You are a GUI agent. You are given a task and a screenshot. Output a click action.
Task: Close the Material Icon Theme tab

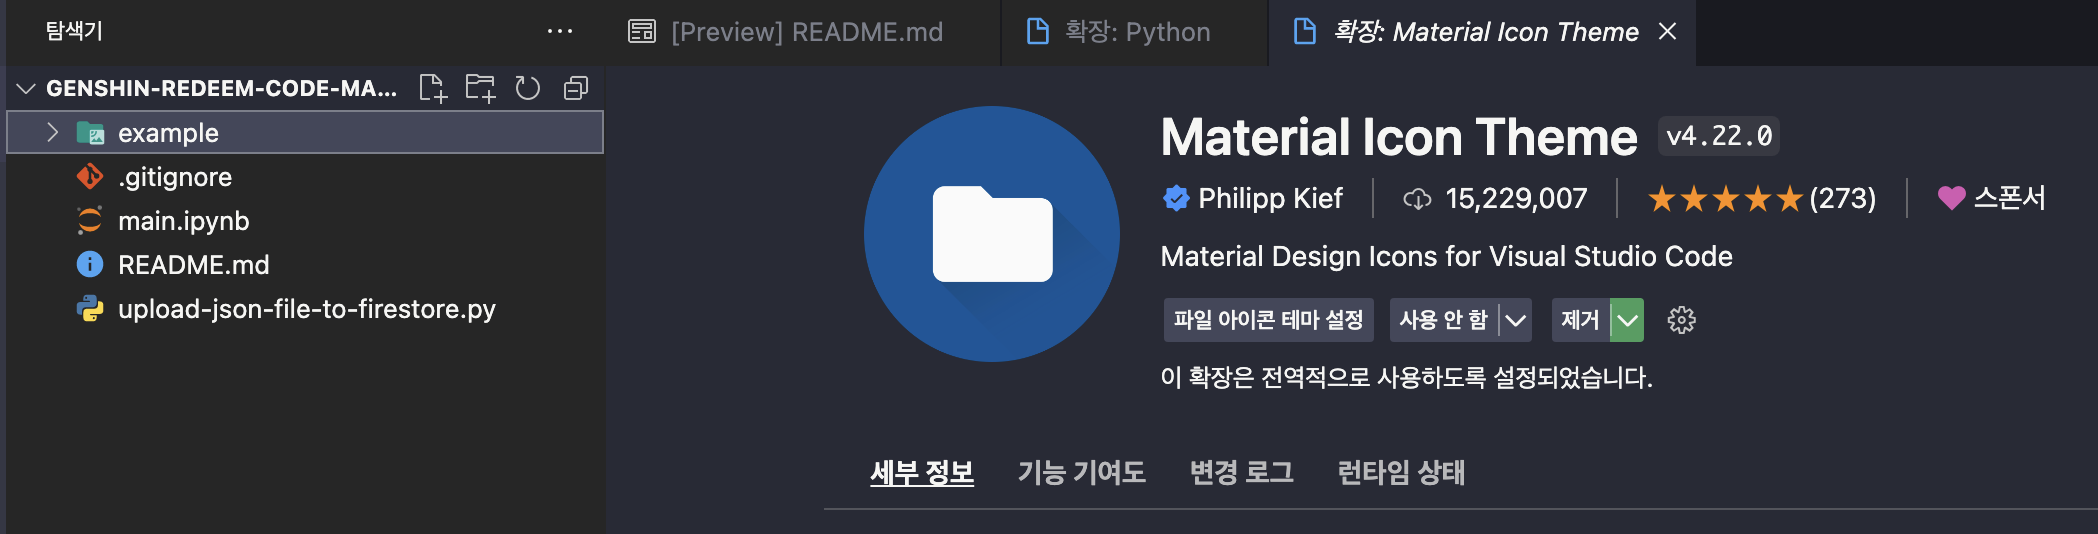pyautogui.click(x=1667, y=31)
